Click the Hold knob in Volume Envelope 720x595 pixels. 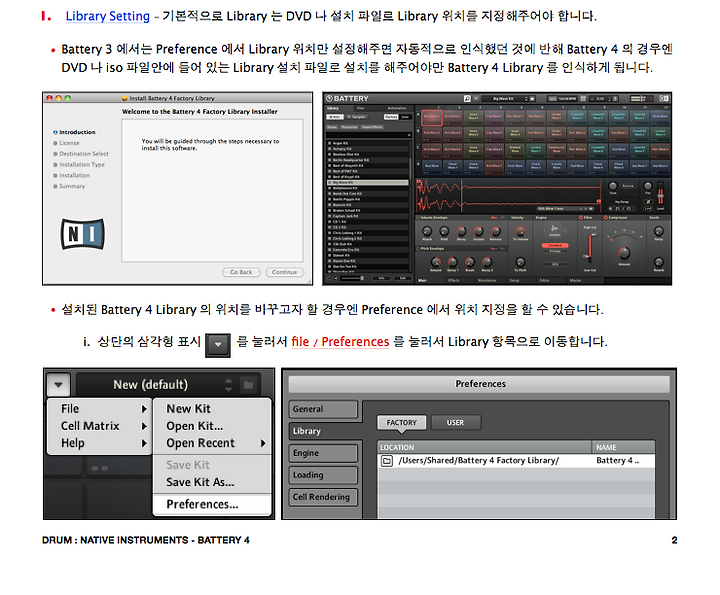(444, 231)
